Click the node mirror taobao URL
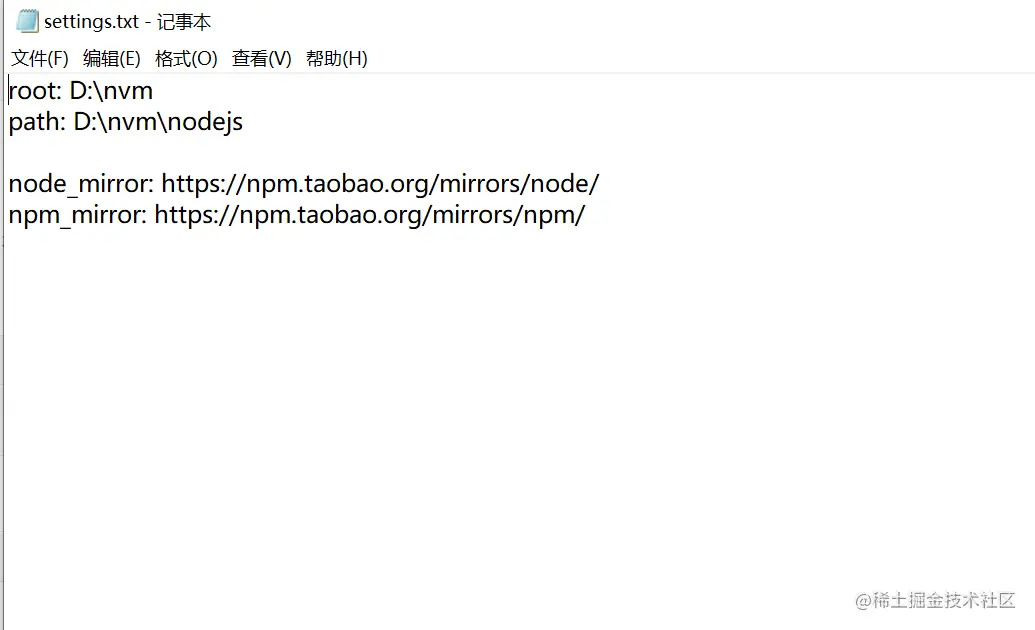 [380, 184]
